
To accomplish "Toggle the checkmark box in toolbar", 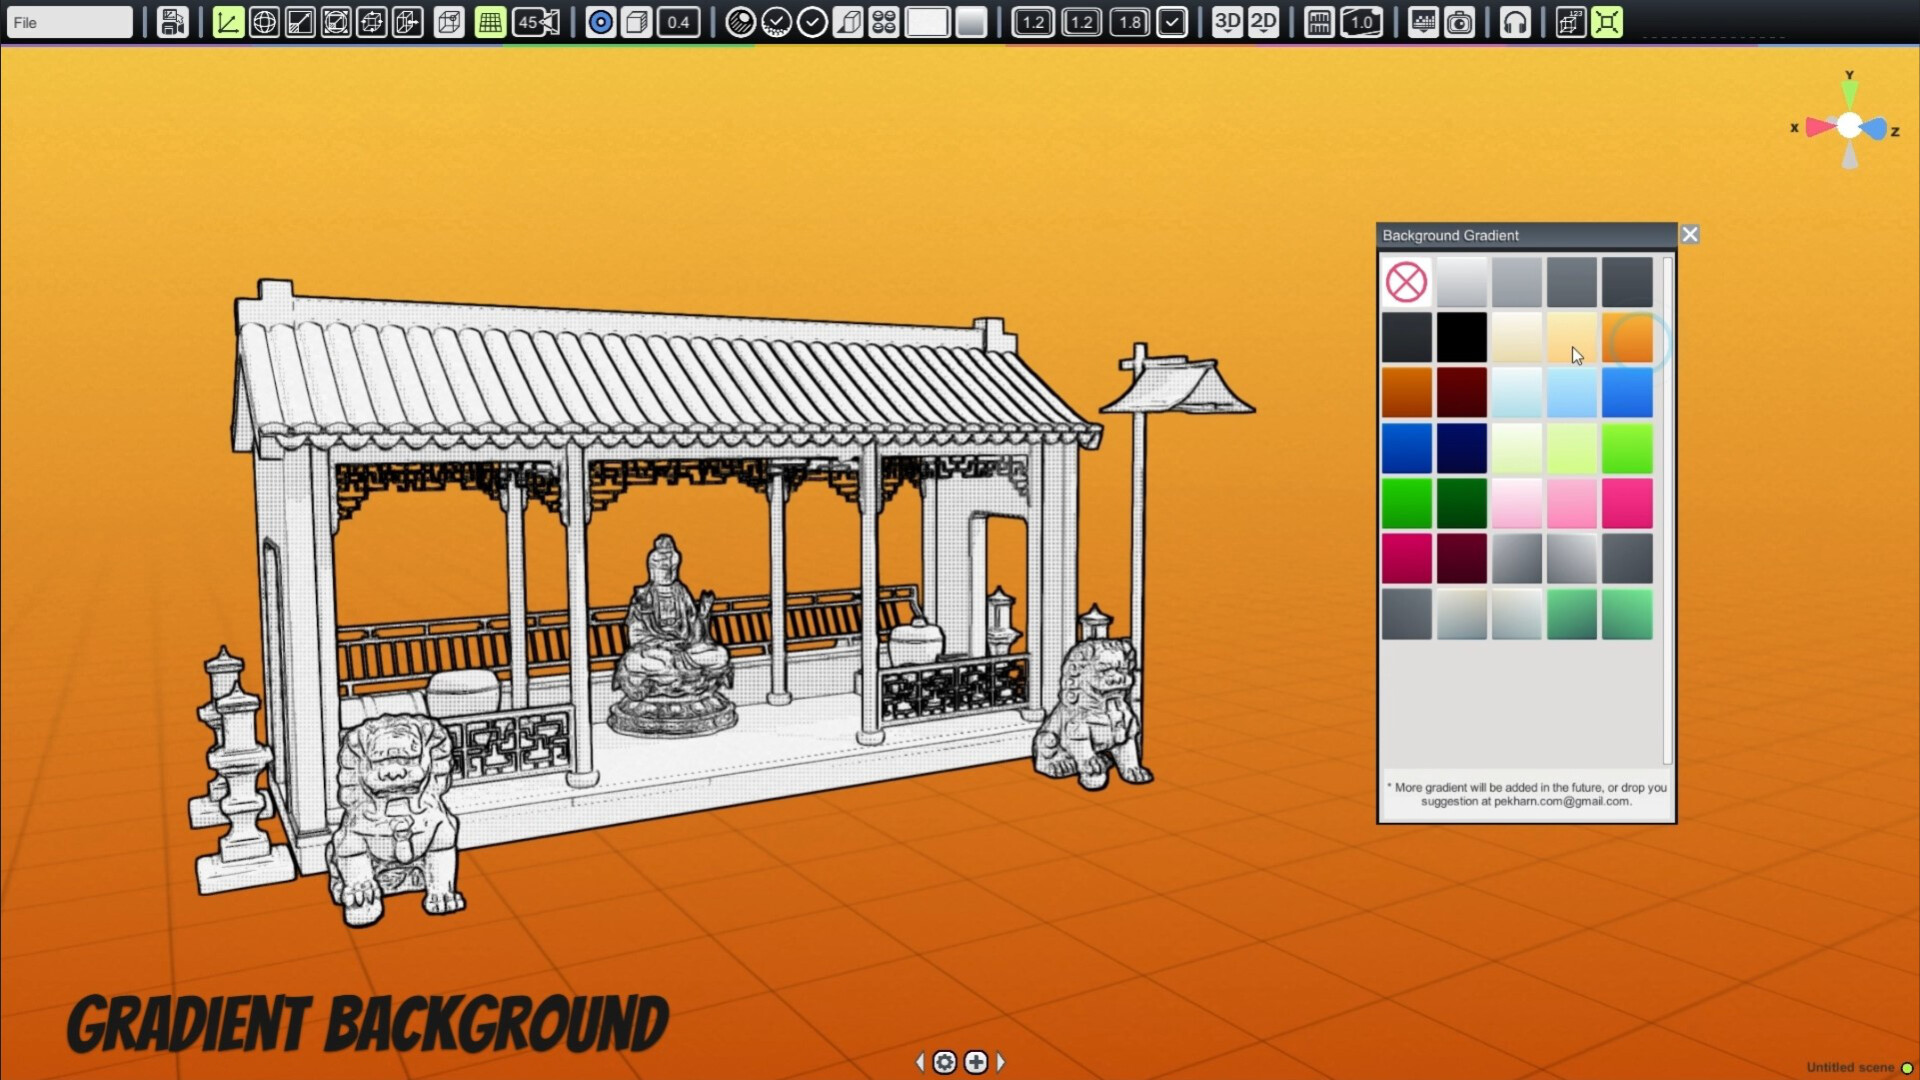I will (1172, 22).
